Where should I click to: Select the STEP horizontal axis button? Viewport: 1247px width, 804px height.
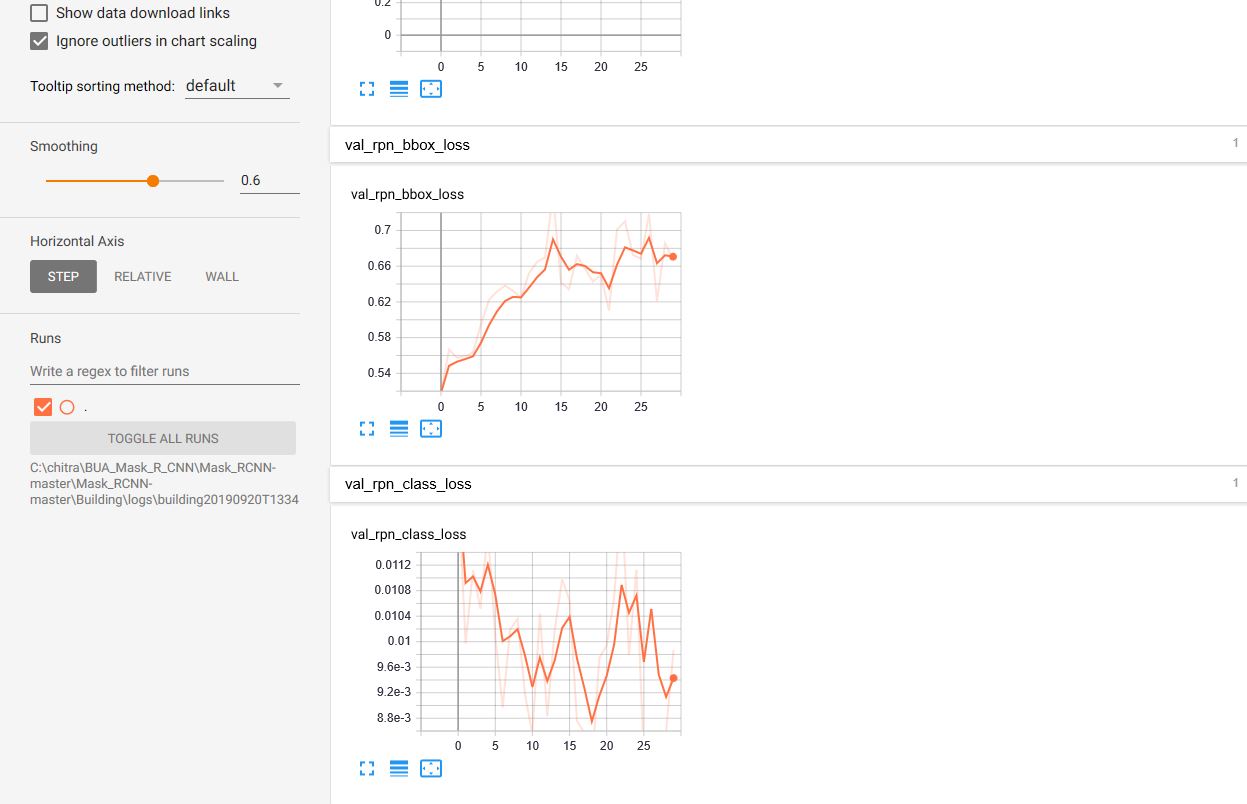pyautogui.click(x=63, y=277)
